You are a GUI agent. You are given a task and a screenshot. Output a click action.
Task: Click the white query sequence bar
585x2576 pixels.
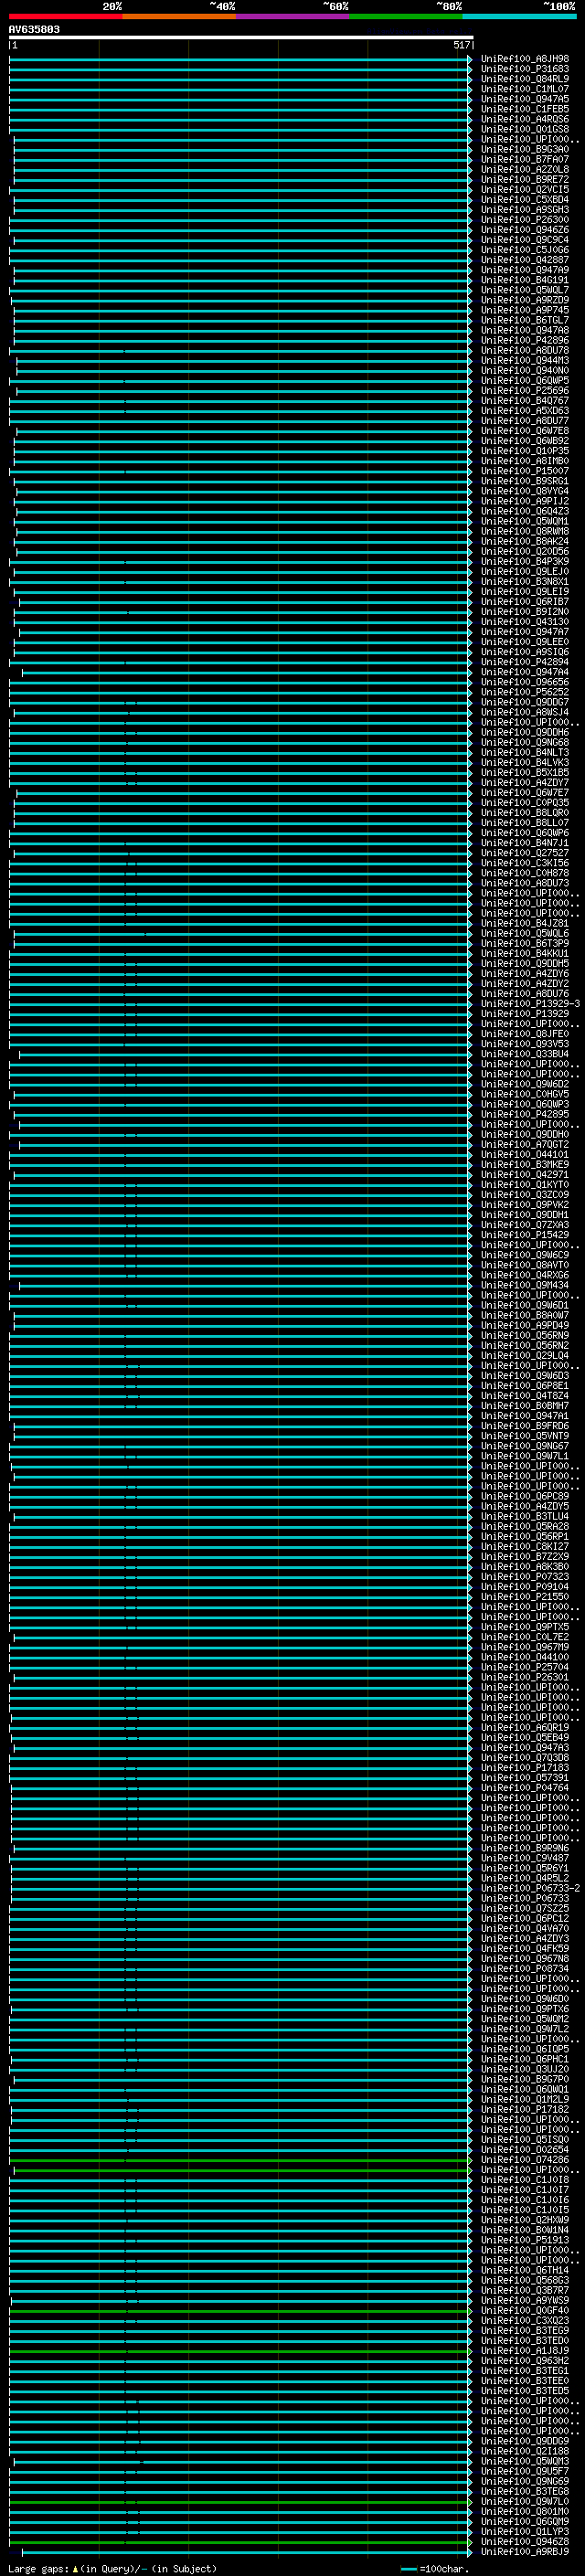[241, 37]
